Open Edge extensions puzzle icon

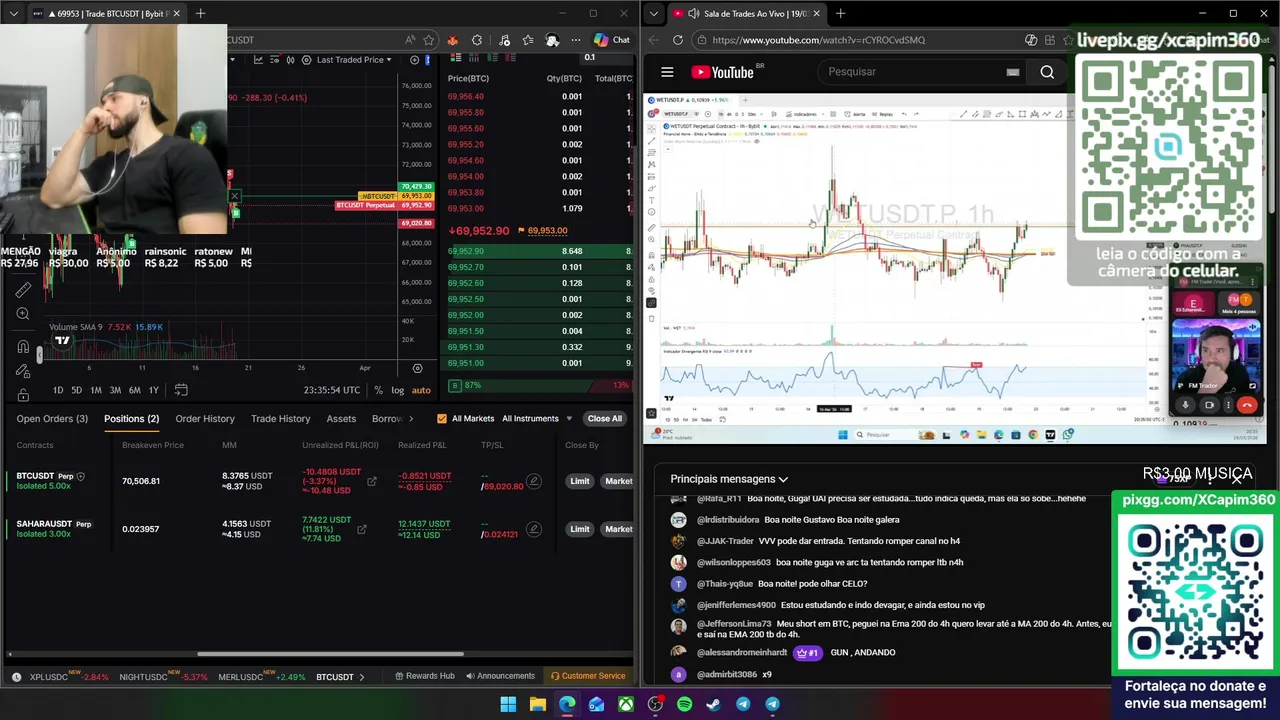(x=477, y=40)
